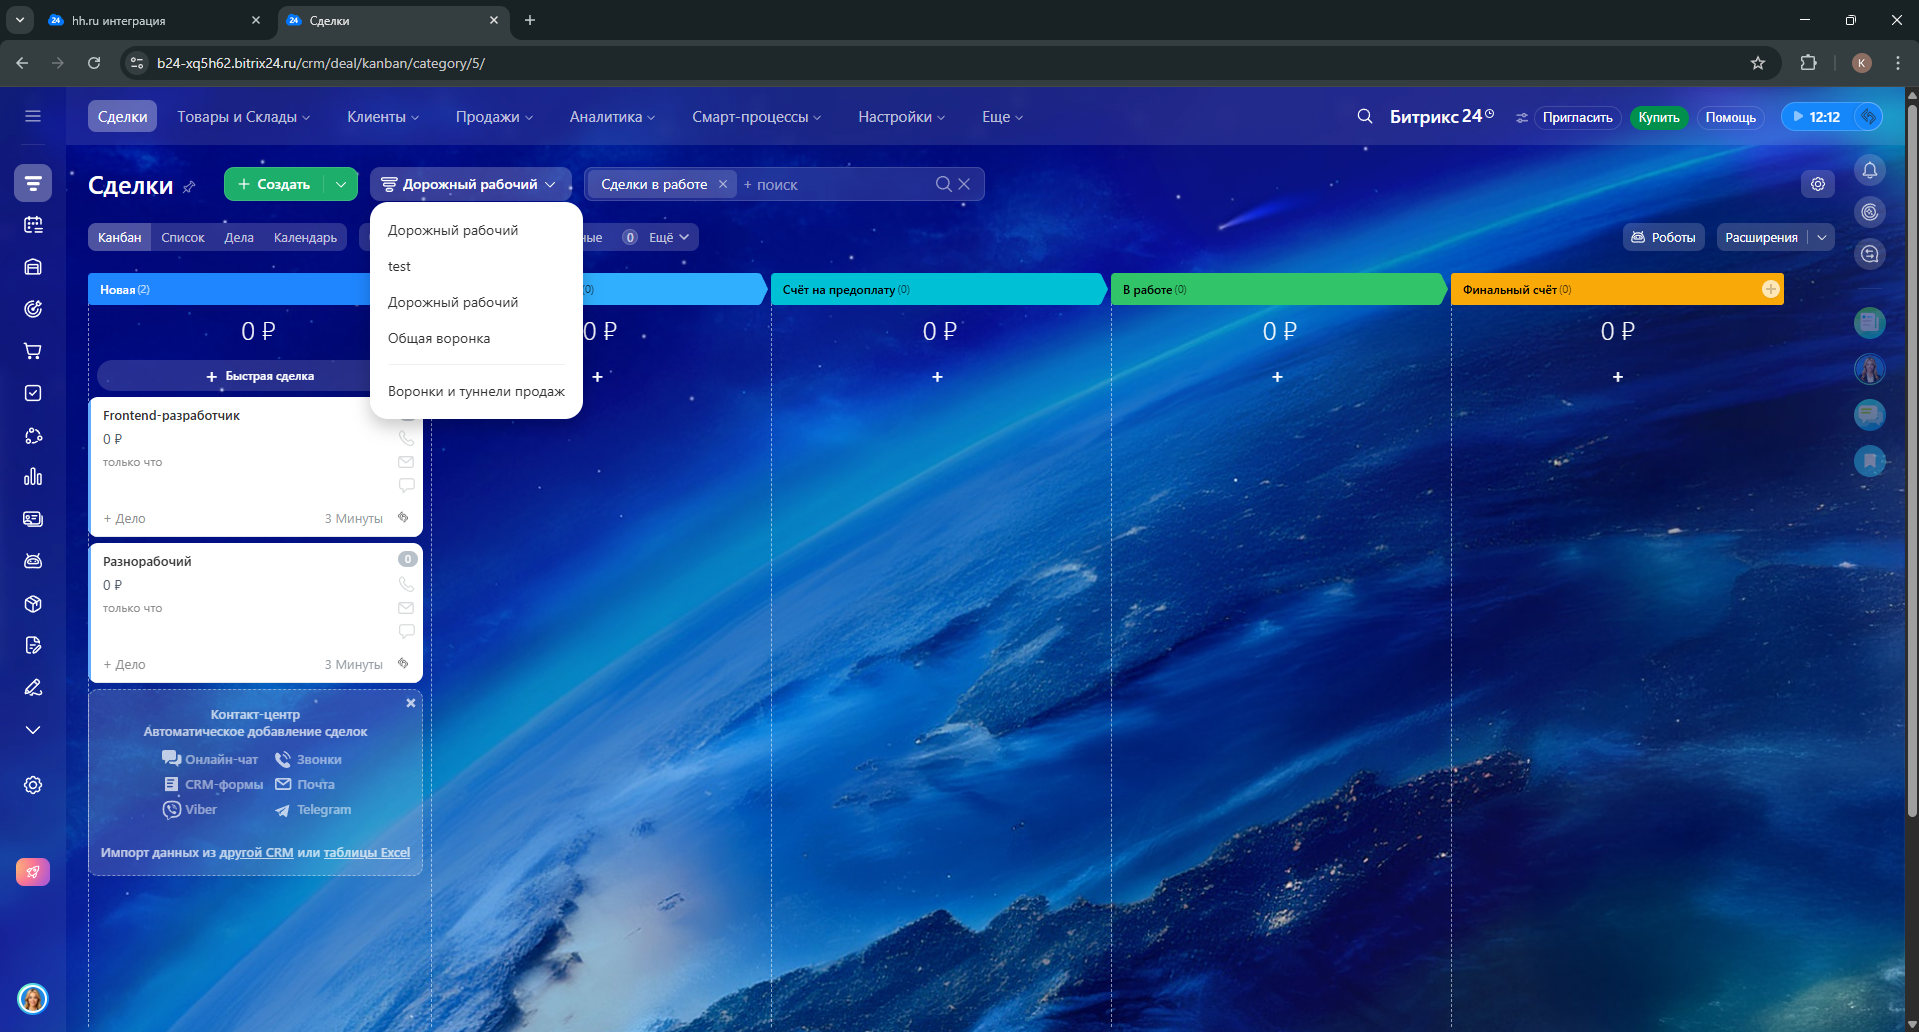Click phone icon on Frontend-разработчик card
This screenshot has height=1032, width=1919.
click(x=406, y=438)
